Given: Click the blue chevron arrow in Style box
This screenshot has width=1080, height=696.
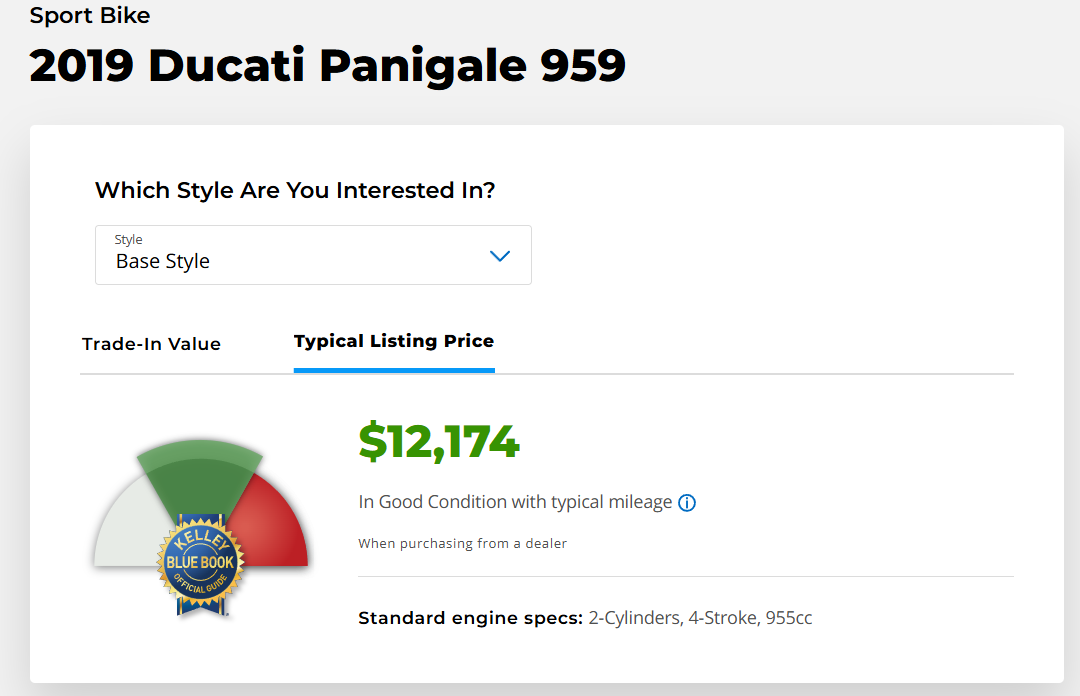Looking at the screenshot, I should coord(500,256).
